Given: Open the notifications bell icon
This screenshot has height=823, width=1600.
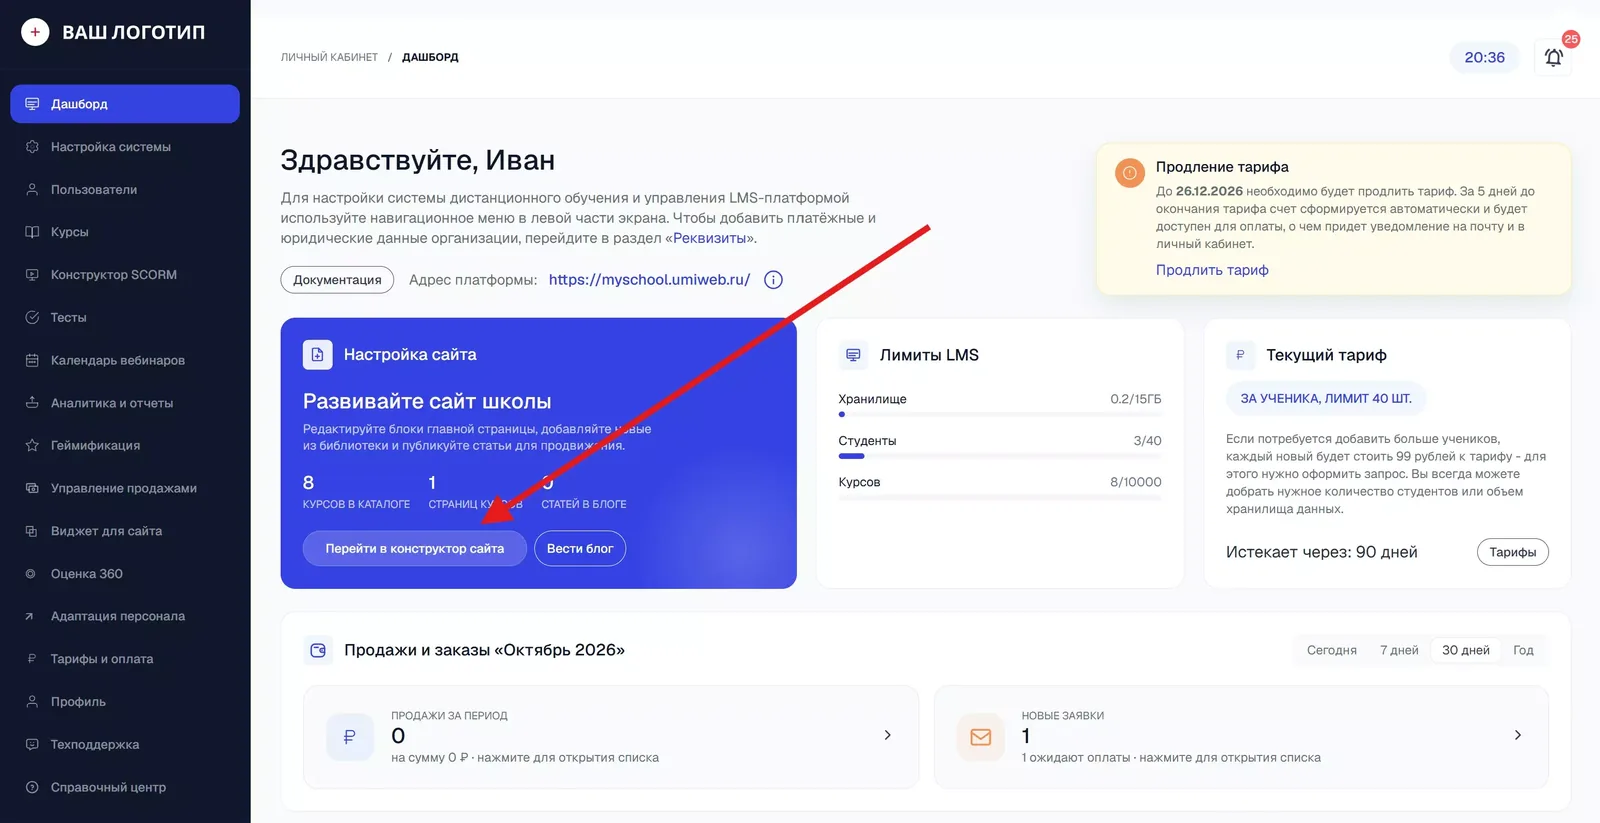Looking at the screenshot, I should [x=1553, y=57].
